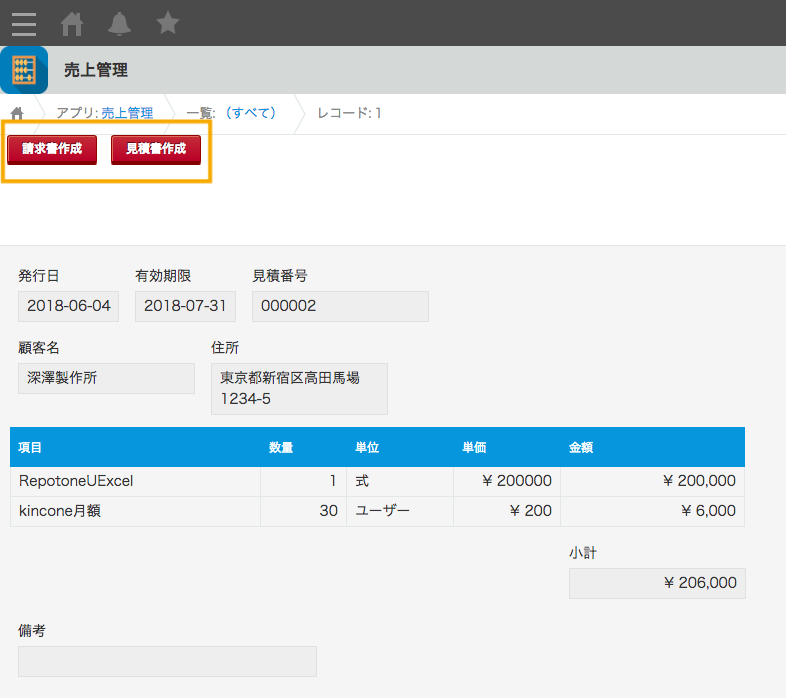Open the hamburger menu icon
Viewport: 786px width, 698px height.
24,24
